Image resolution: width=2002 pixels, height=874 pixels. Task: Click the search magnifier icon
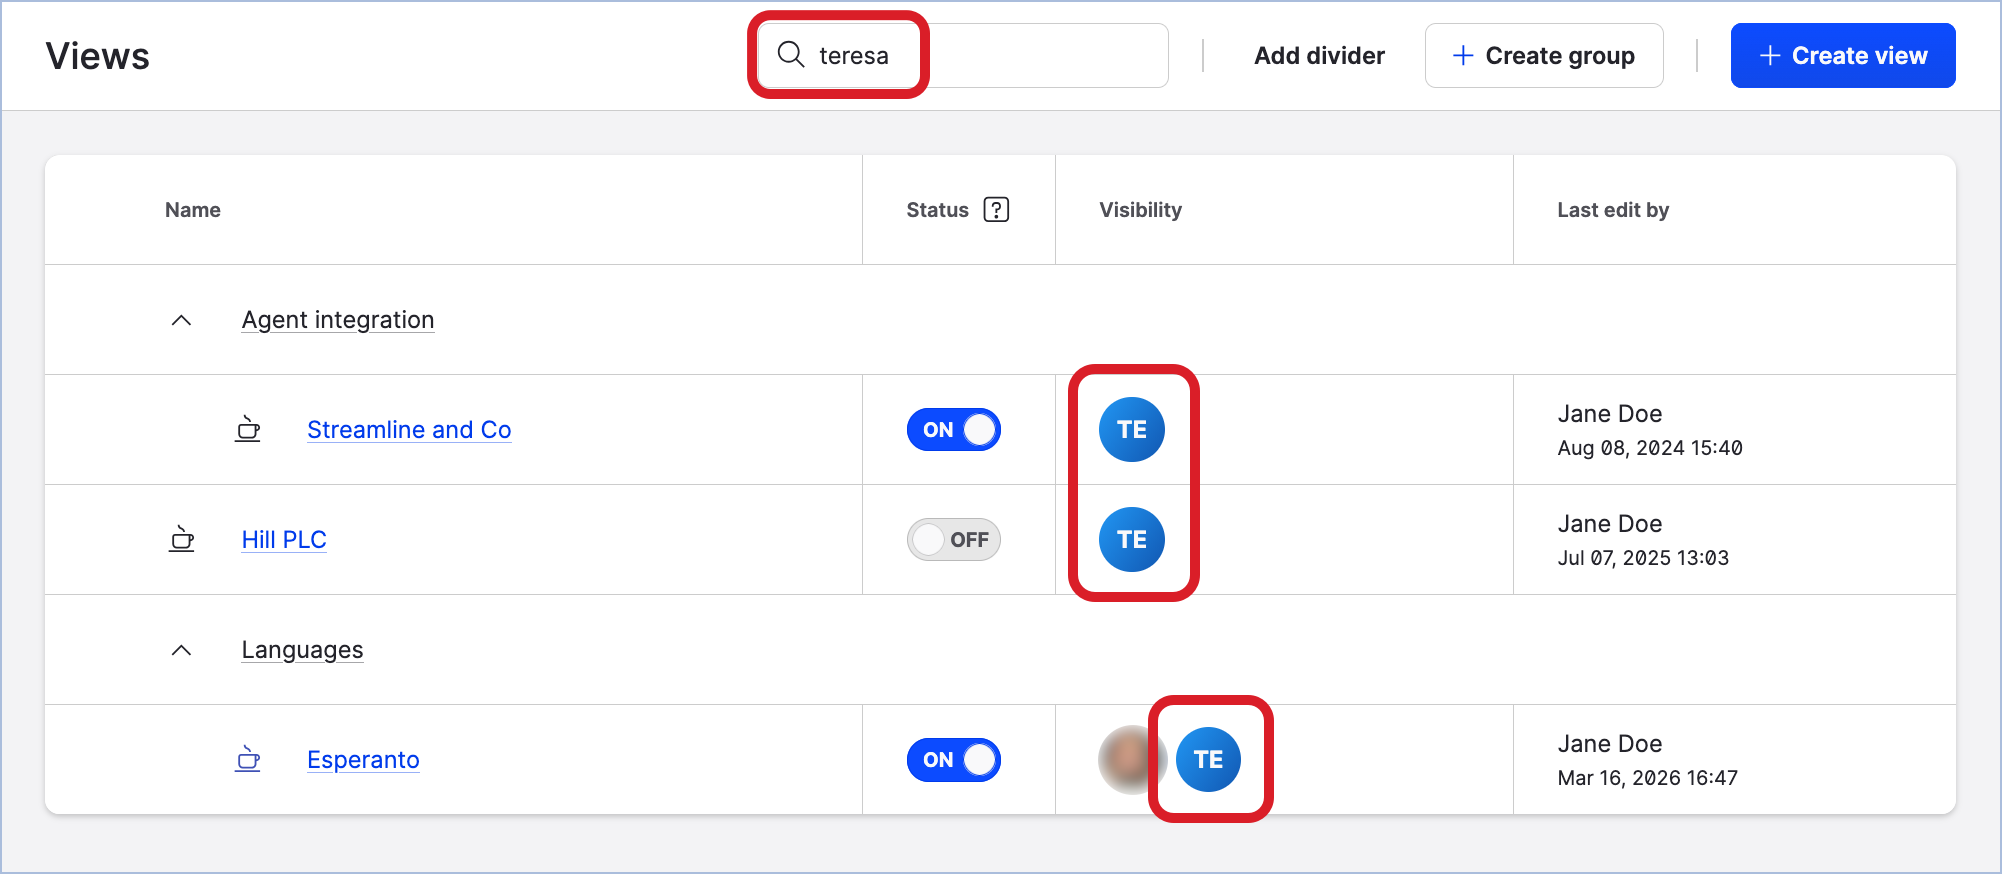click(791, 55)
